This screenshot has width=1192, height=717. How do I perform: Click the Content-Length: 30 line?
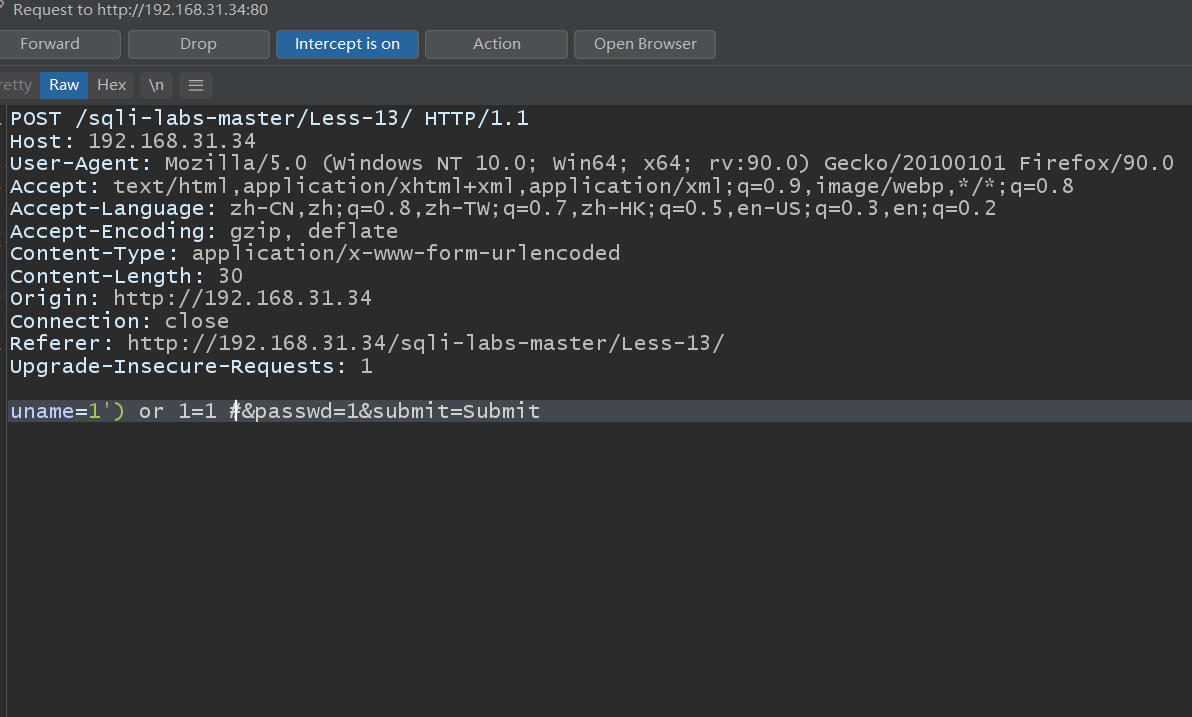pos(126,276)
